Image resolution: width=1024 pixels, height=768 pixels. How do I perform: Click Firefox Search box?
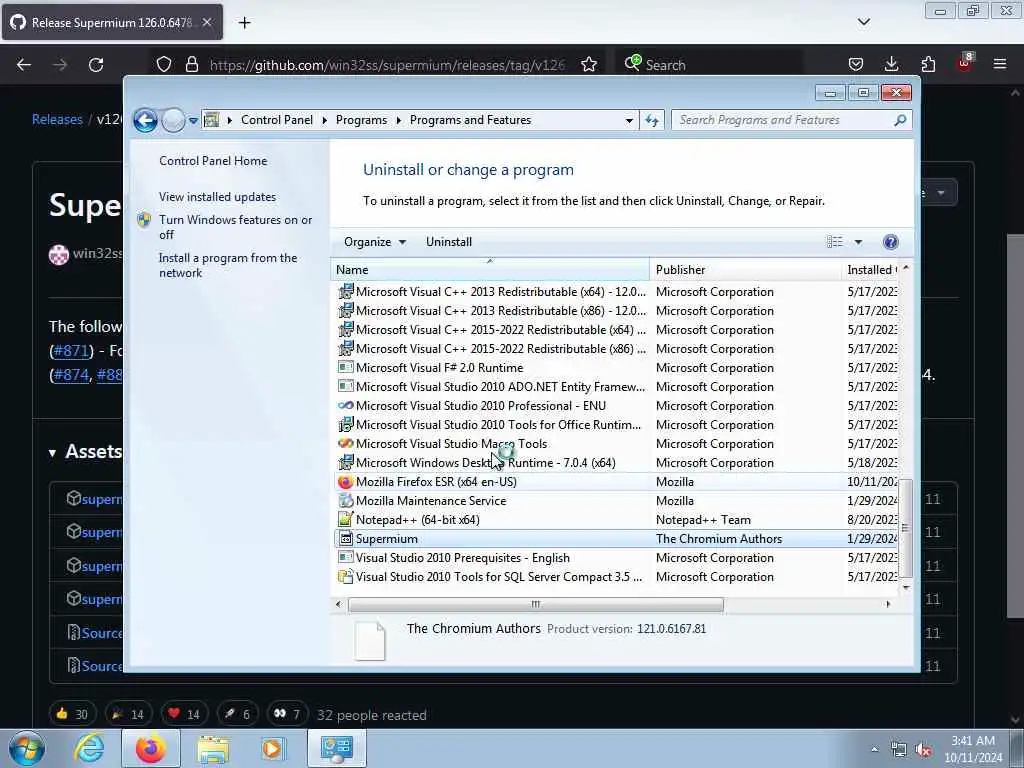click(x=709, y=65)
